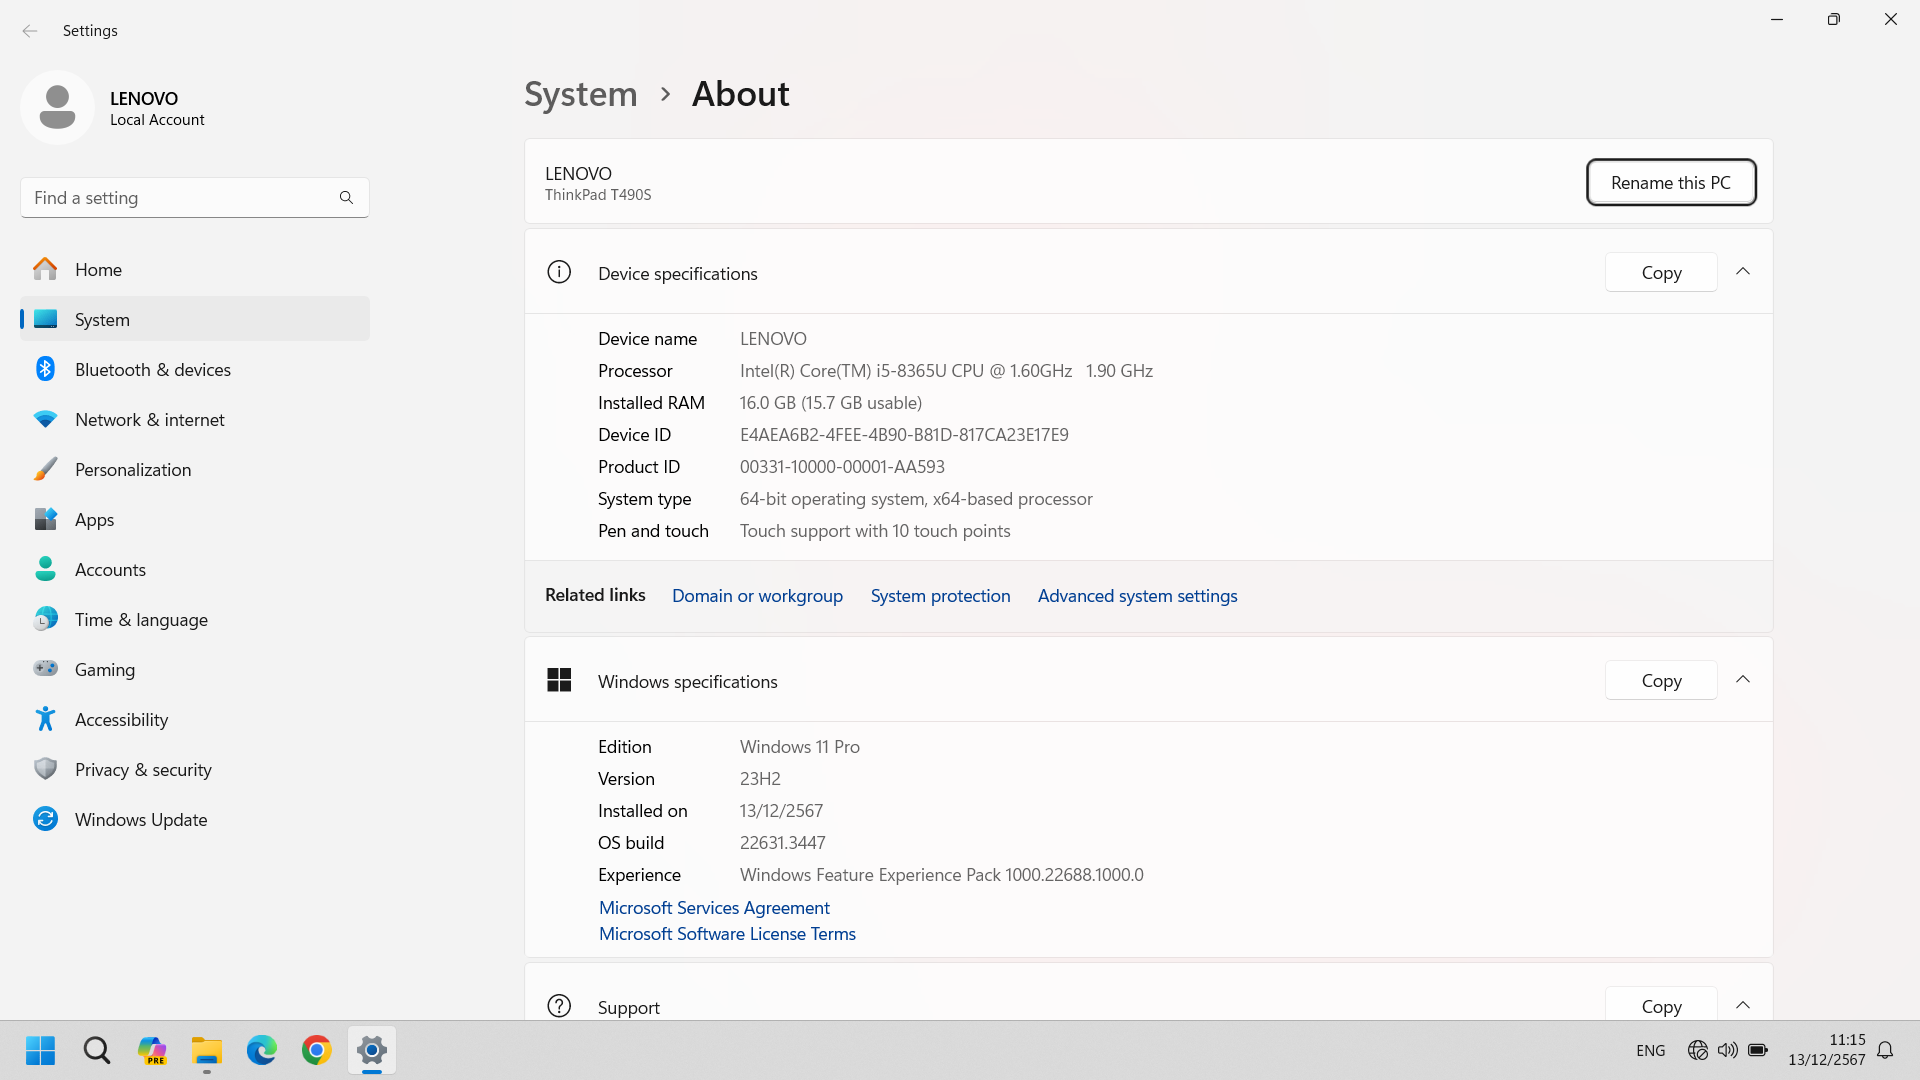Open Advanced system settings link

click(1137, 596)
